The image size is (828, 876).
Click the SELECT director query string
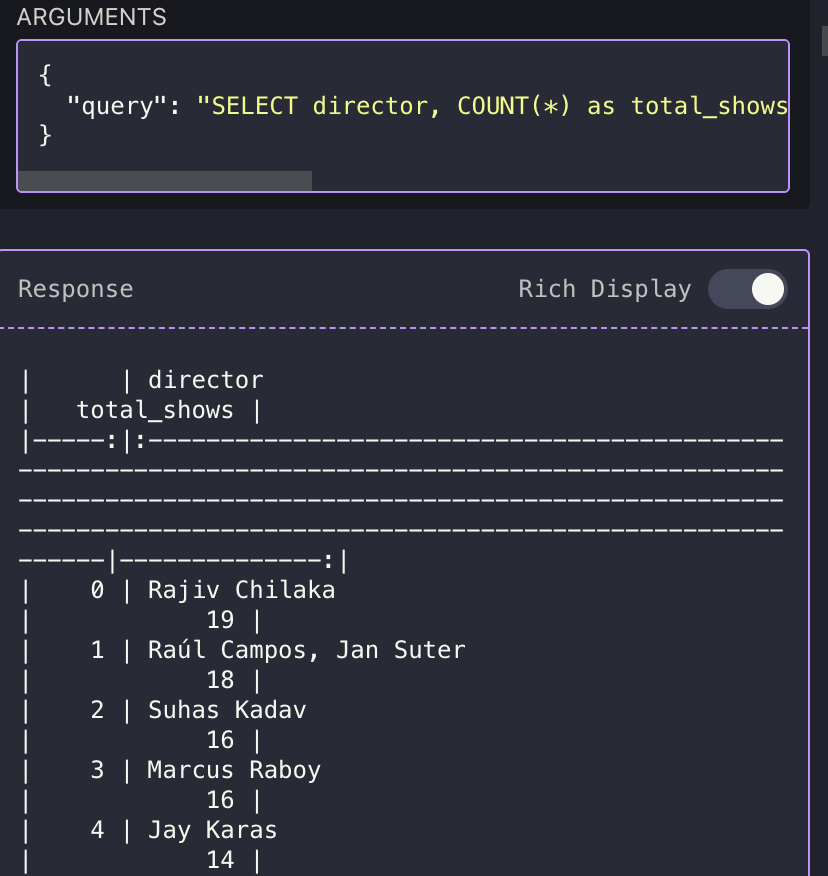(x=492, y=106)
